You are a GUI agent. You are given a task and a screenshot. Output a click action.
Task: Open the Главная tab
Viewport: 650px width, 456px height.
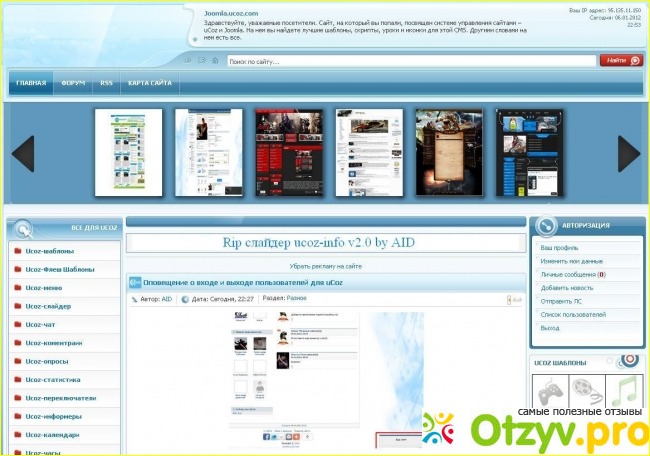pyautogui.click(x=31, y=83)
